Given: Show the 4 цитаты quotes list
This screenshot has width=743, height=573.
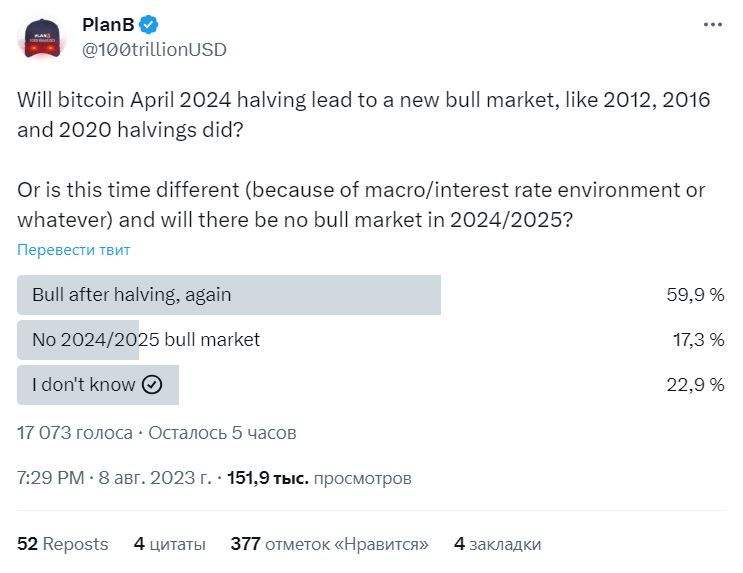Looking at the screenshot, I should (x=169, y=544).
